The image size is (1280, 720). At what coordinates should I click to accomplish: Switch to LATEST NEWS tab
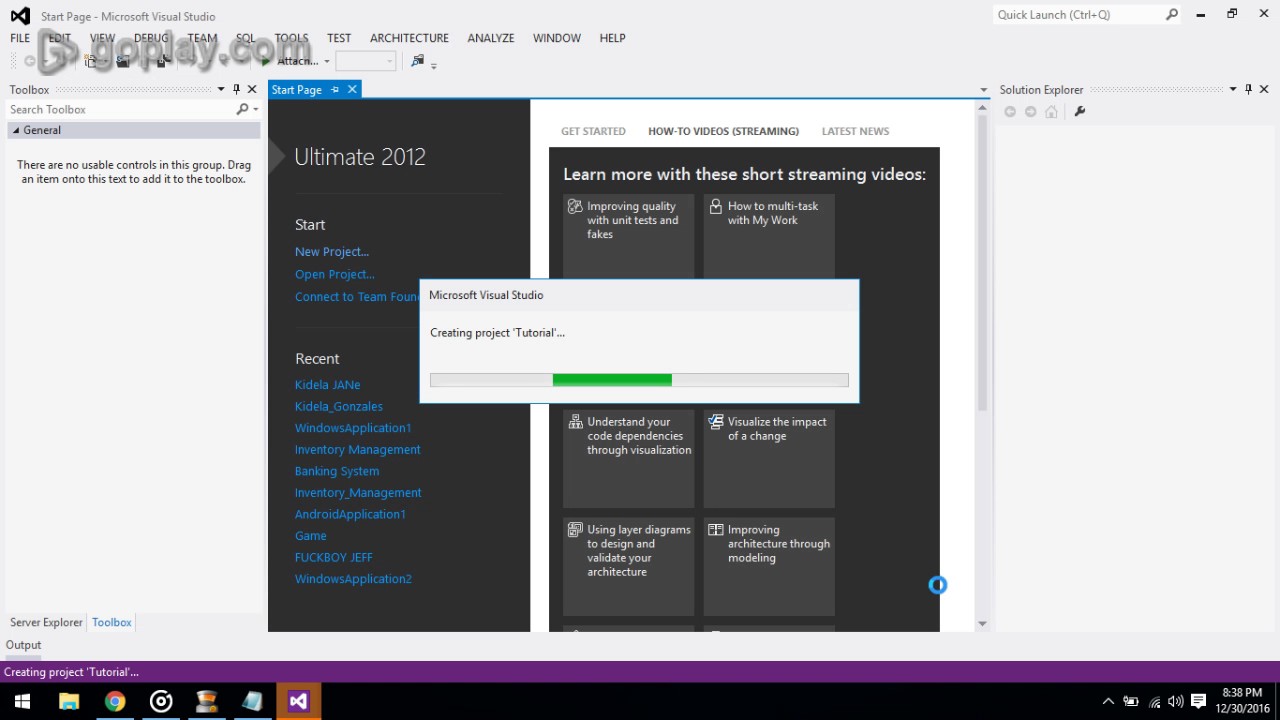click(855, 131)
